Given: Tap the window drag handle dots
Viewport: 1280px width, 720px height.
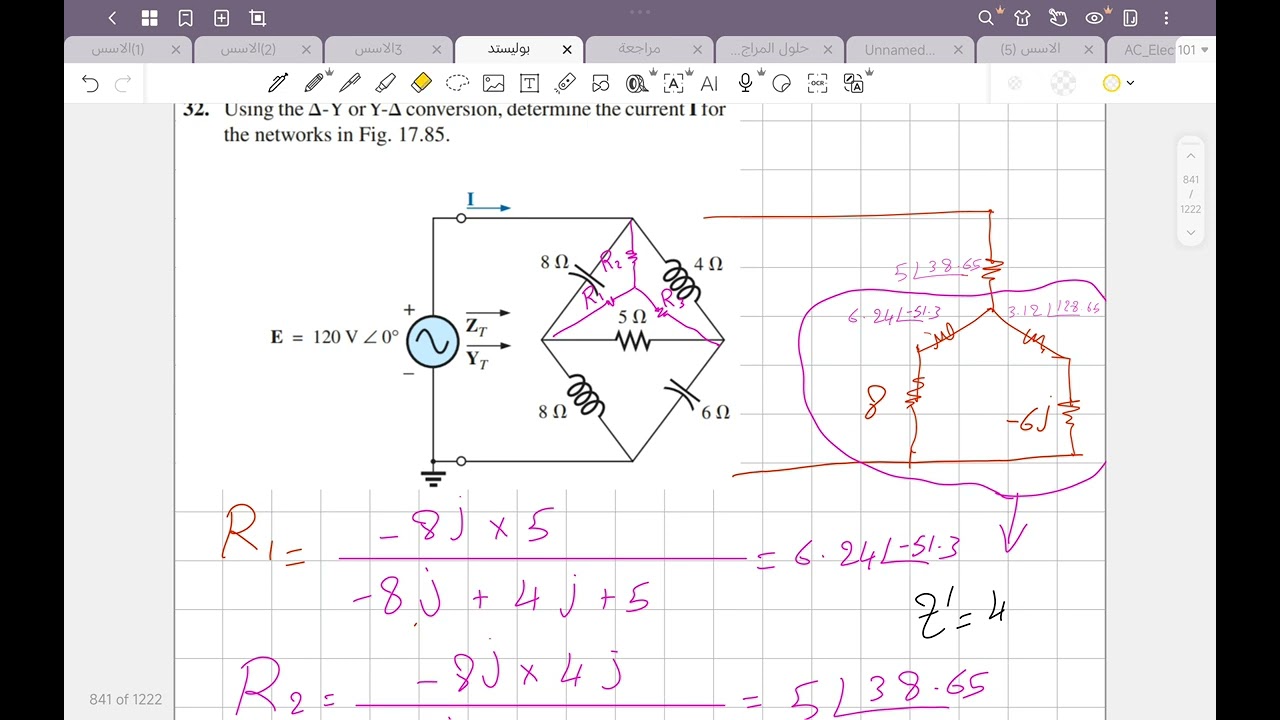Looking at the screenshot, I should [x=640, y=12].
